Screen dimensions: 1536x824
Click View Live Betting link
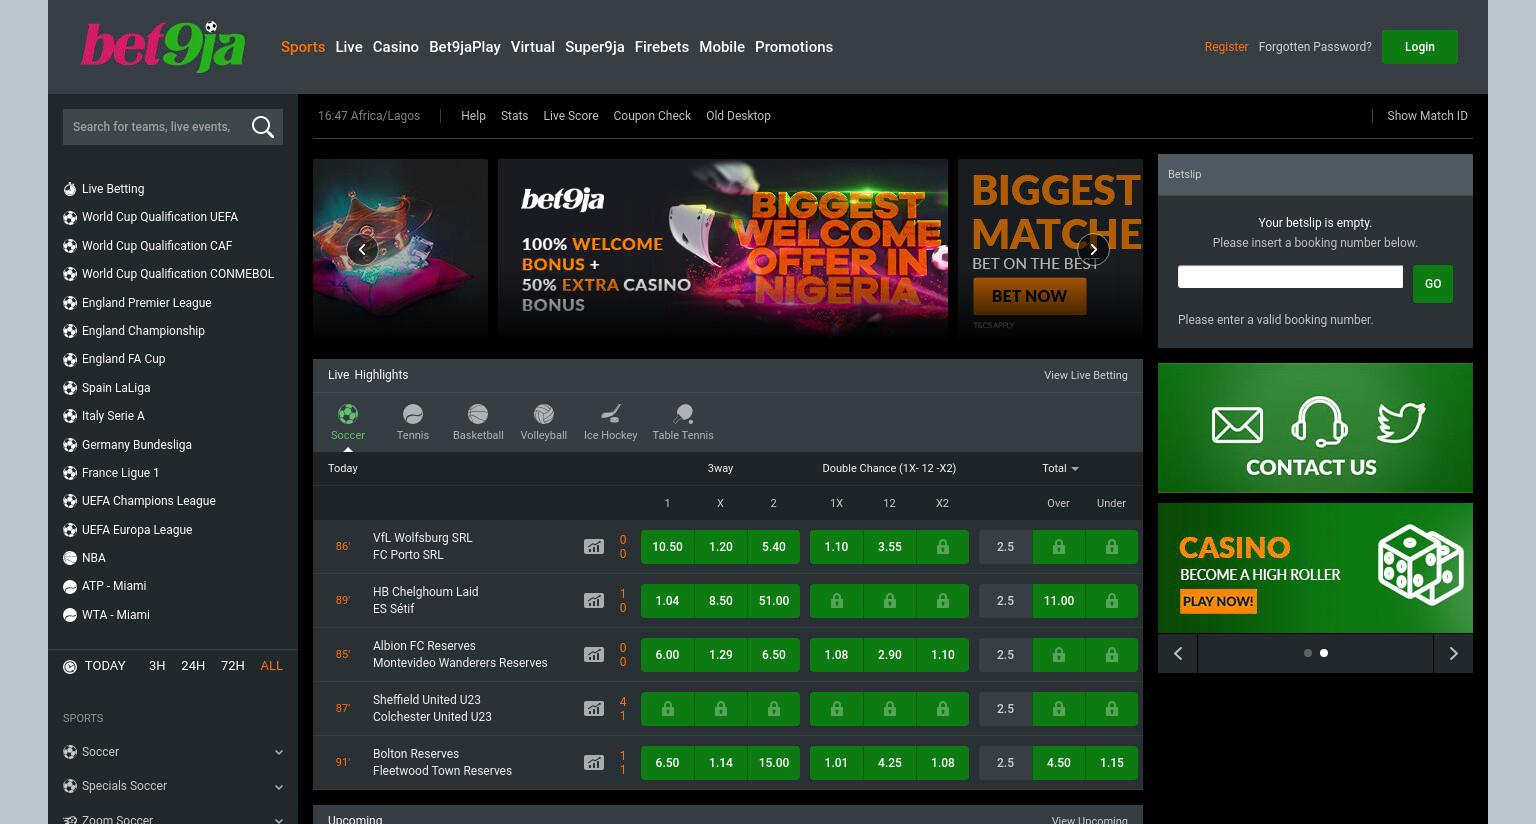click(x=1086, y=375)
